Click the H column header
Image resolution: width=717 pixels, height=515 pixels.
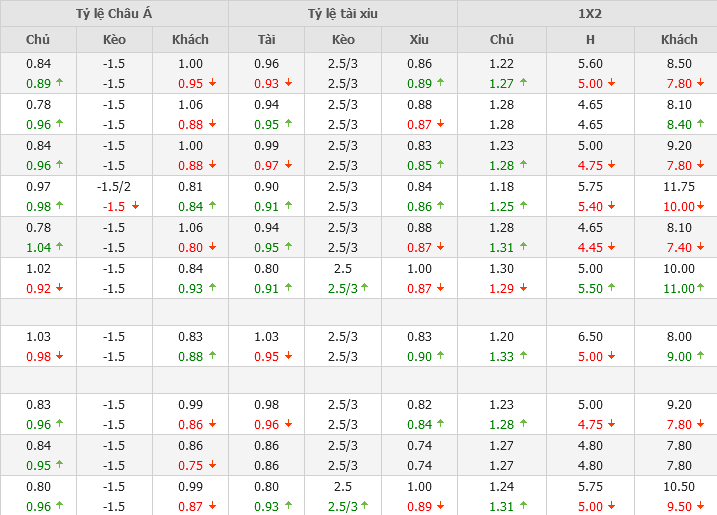click(x=590, y=40)
